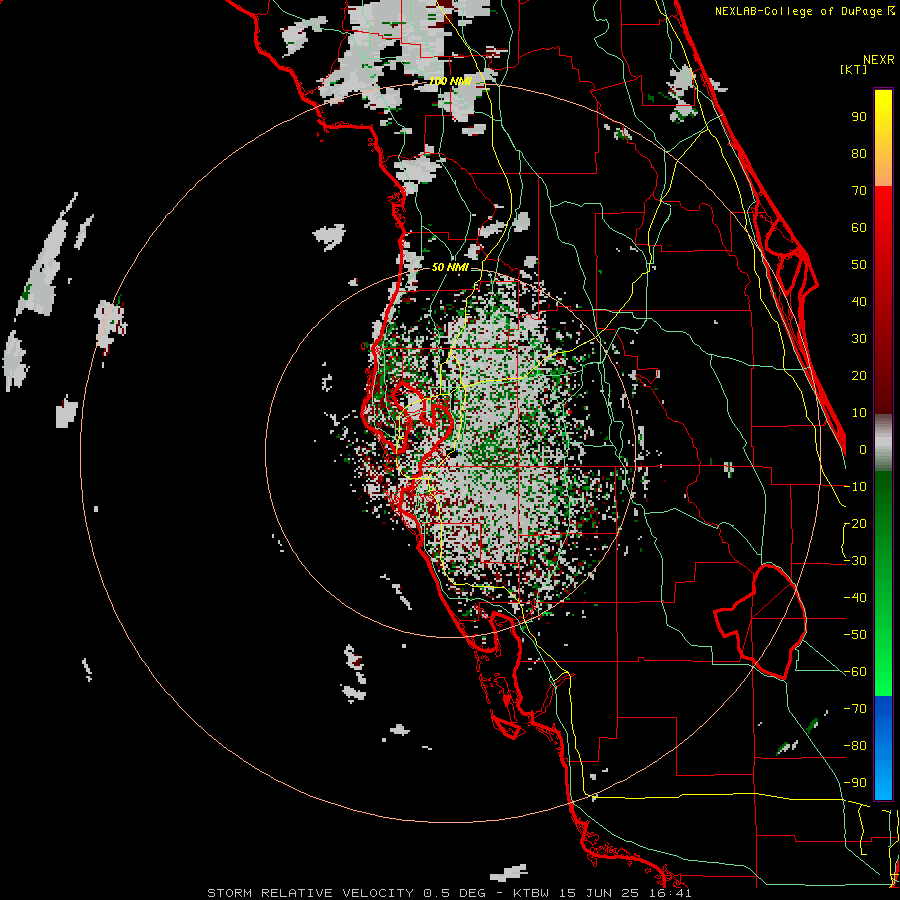The width and height of the screenshot is (900, 900).
Task: Click the positive 50 scale tick label
Action: pyautogui.click(x=859, y=265)
